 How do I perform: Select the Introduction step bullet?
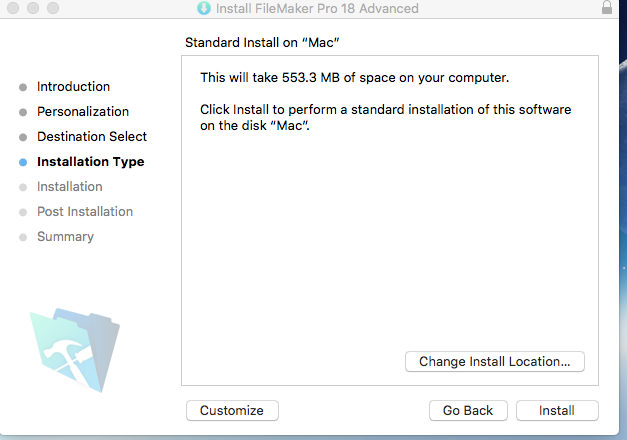pos(23,87)
